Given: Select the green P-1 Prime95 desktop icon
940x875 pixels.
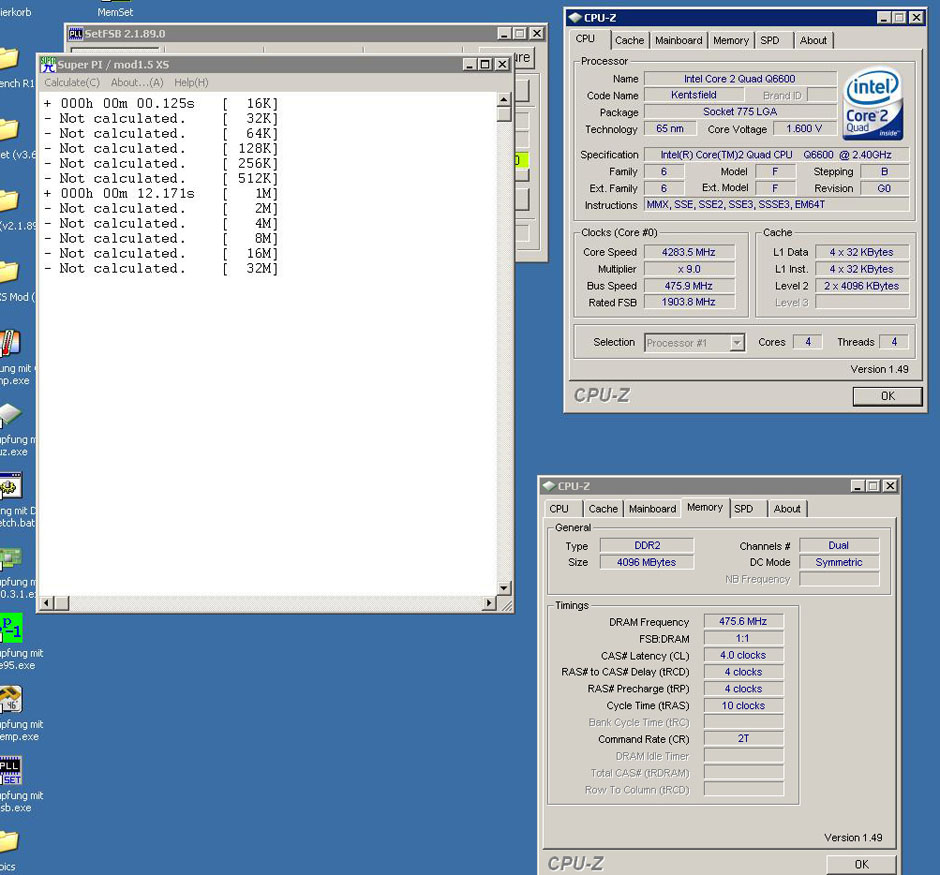Looking at the screenshot, I should click(11, 627).
